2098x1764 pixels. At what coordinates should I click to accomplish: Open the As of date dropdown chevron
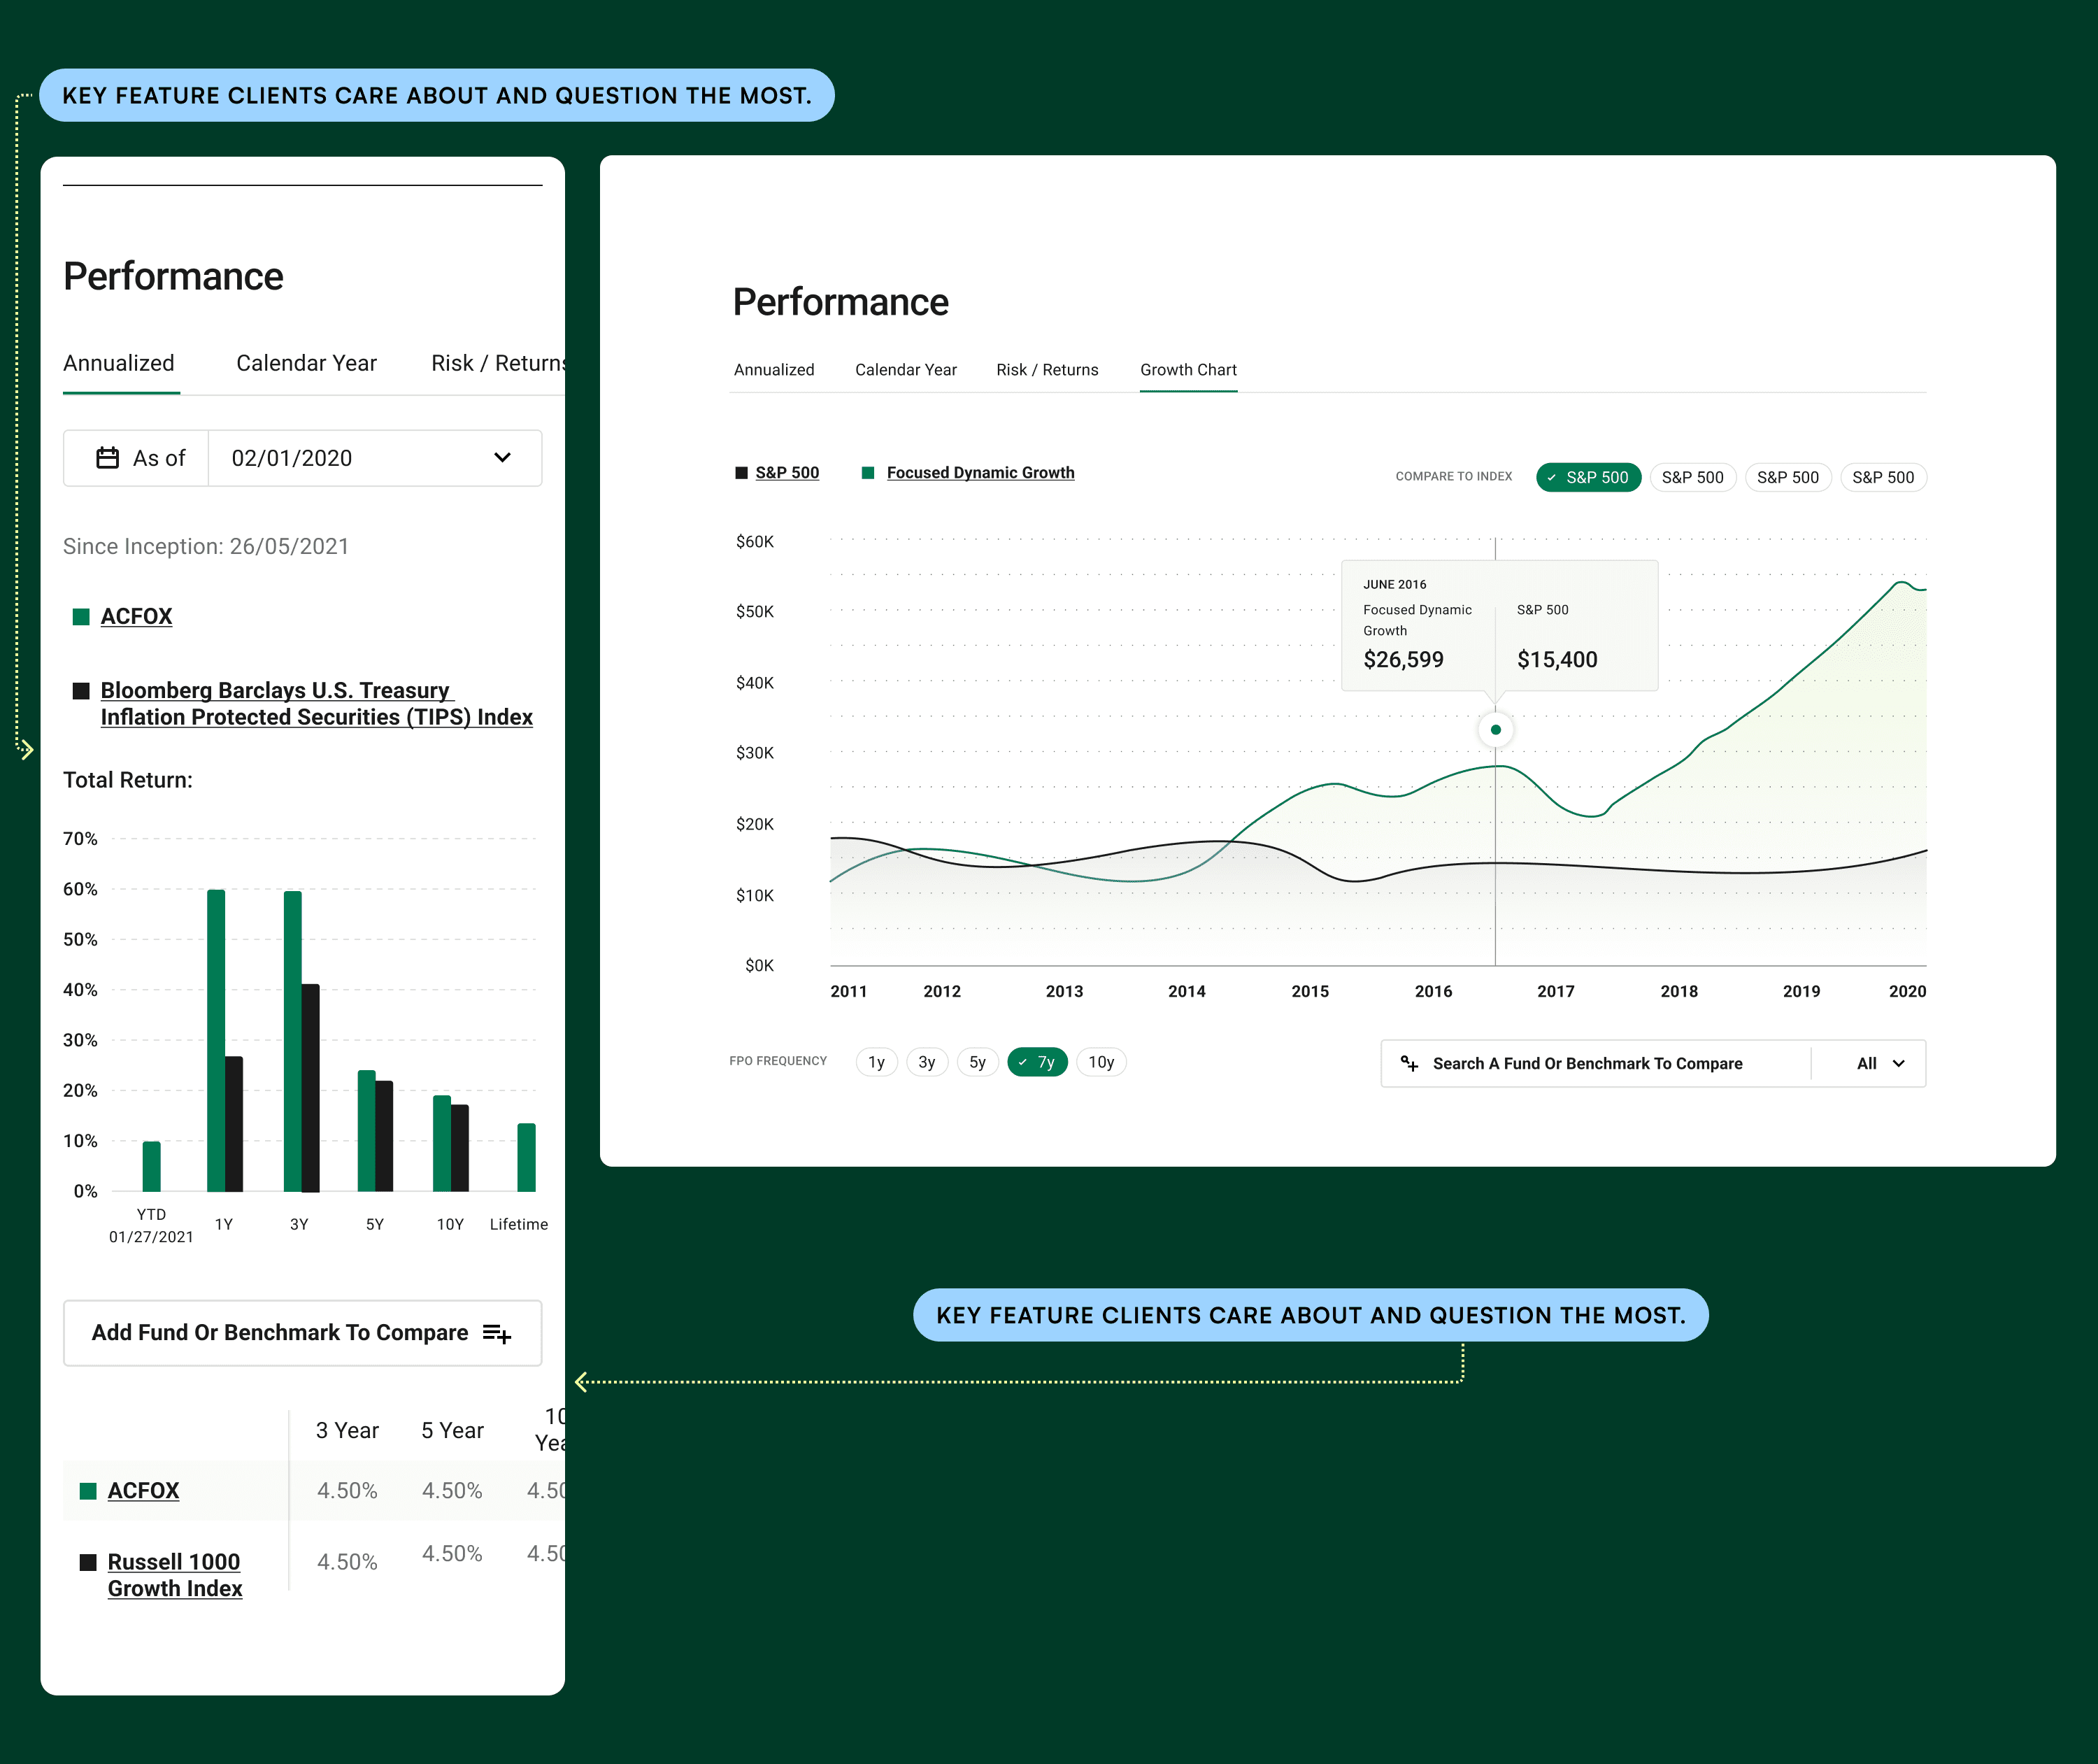(502, 458)
